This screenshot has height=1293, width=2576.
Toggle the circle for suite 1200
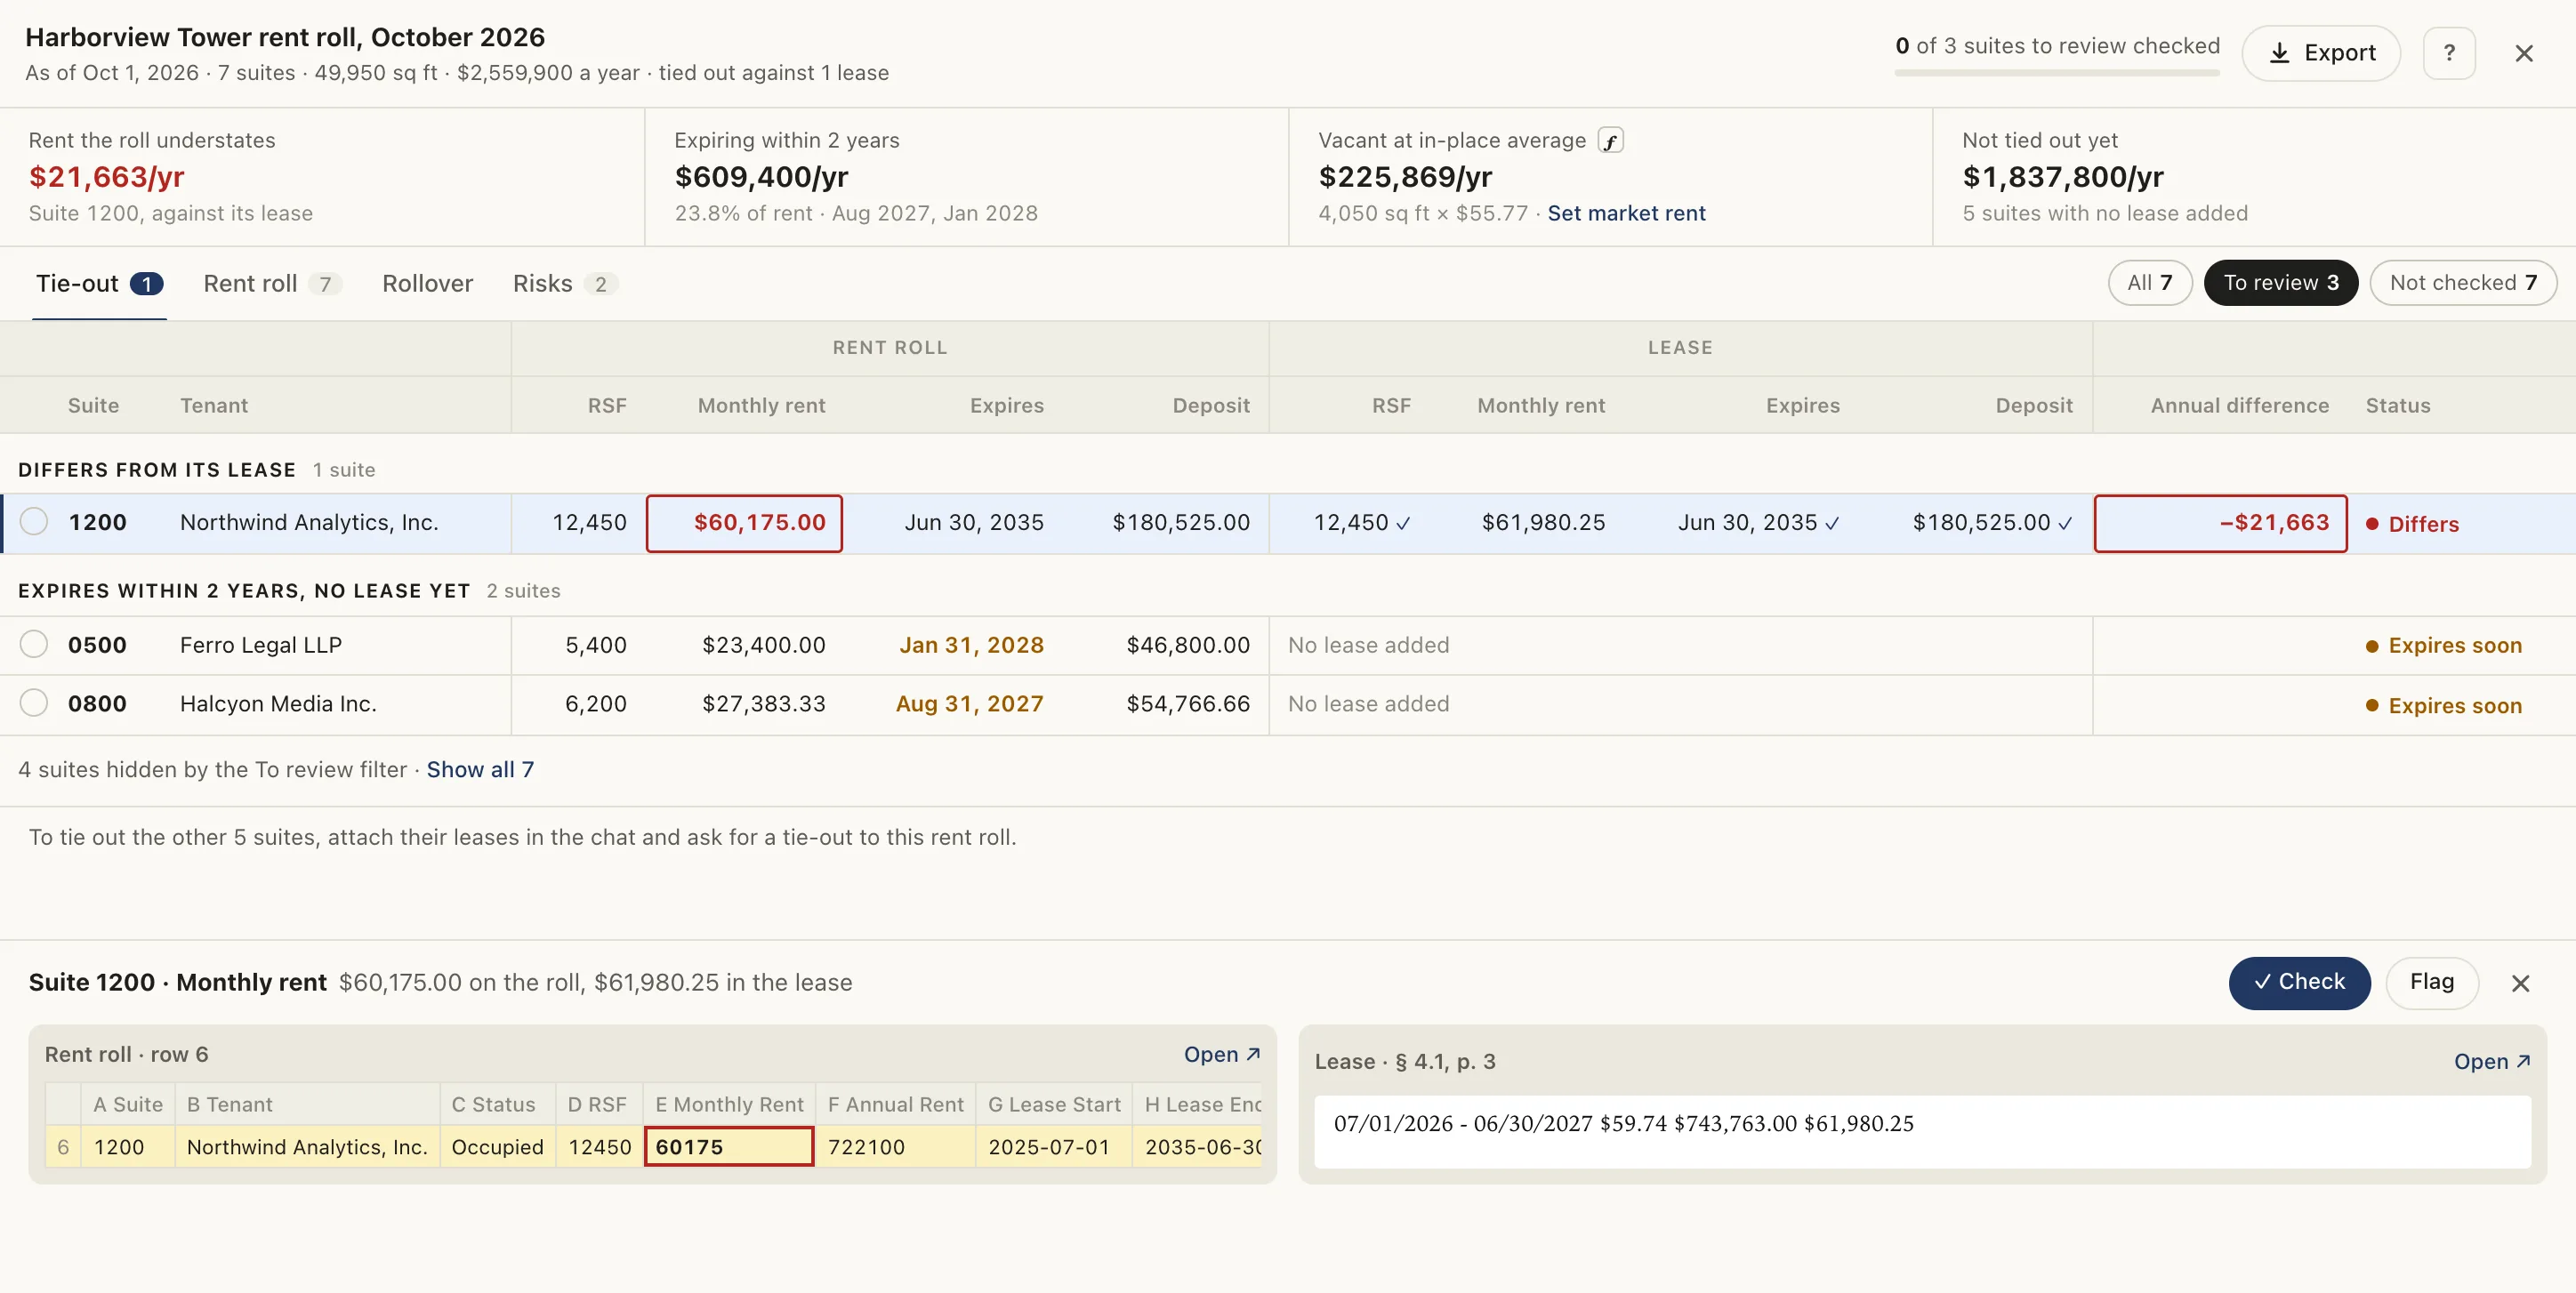(34, 522)
